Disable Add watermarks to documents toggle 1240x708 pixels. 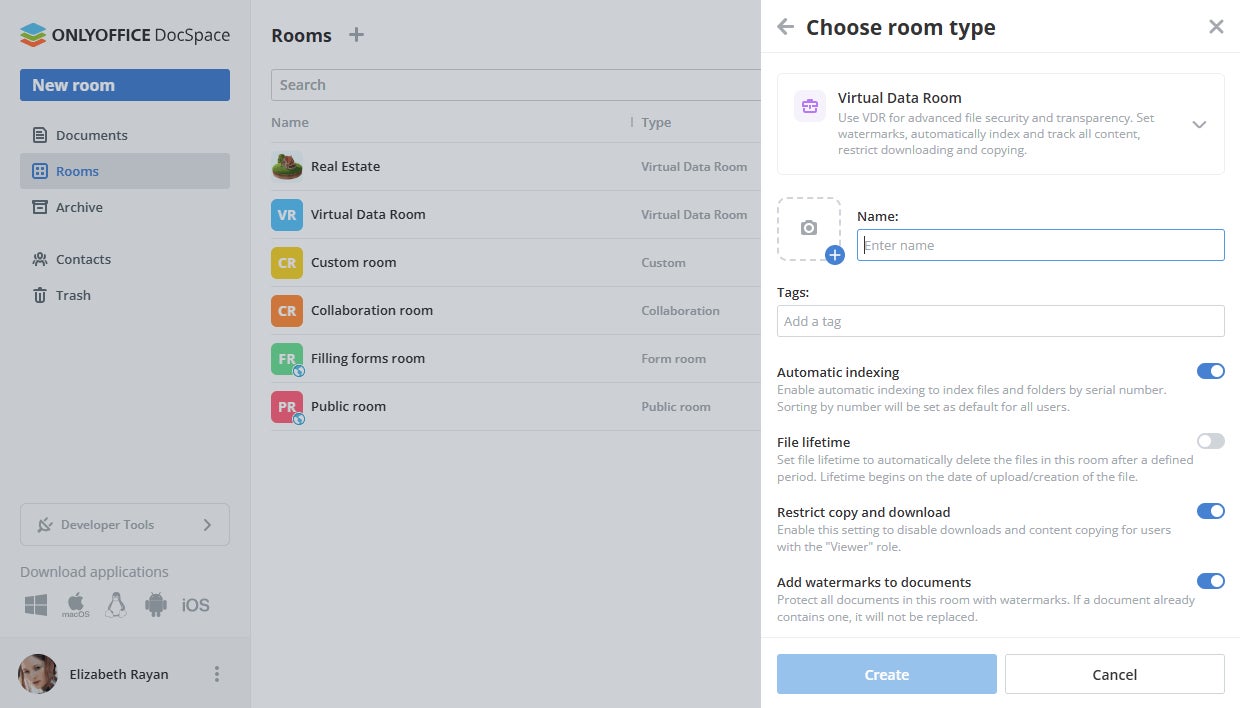point(1210,581)
